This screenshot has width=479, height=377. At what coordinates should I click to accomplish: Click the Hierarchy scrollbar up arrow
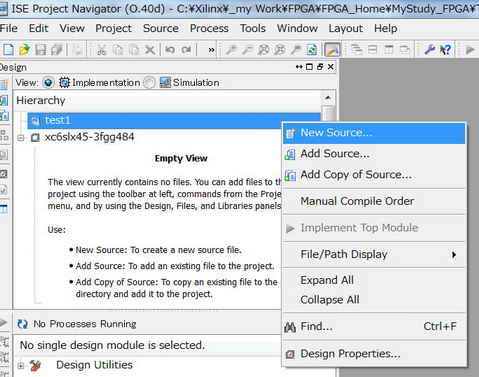click(x=328, y=98)
